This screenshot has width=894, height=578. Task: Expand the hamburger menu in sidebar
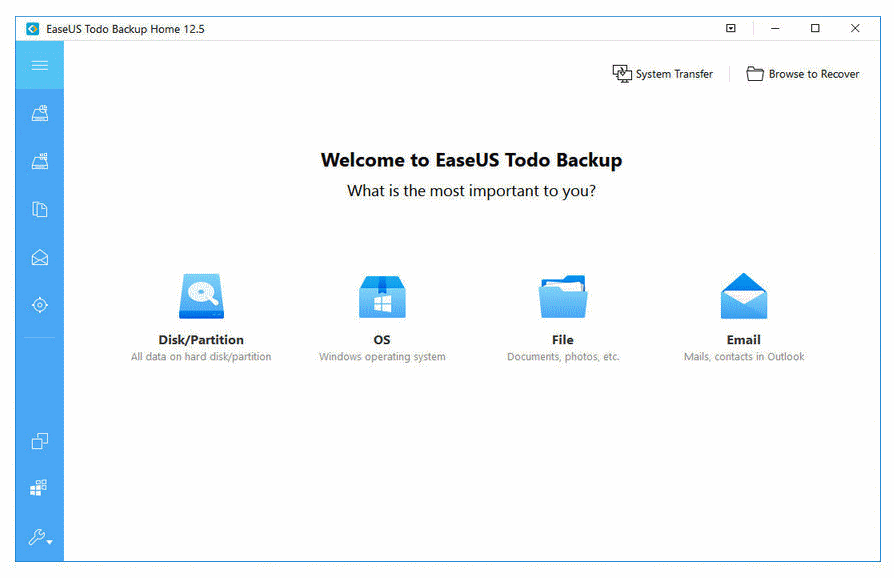(x=39, y=65)
